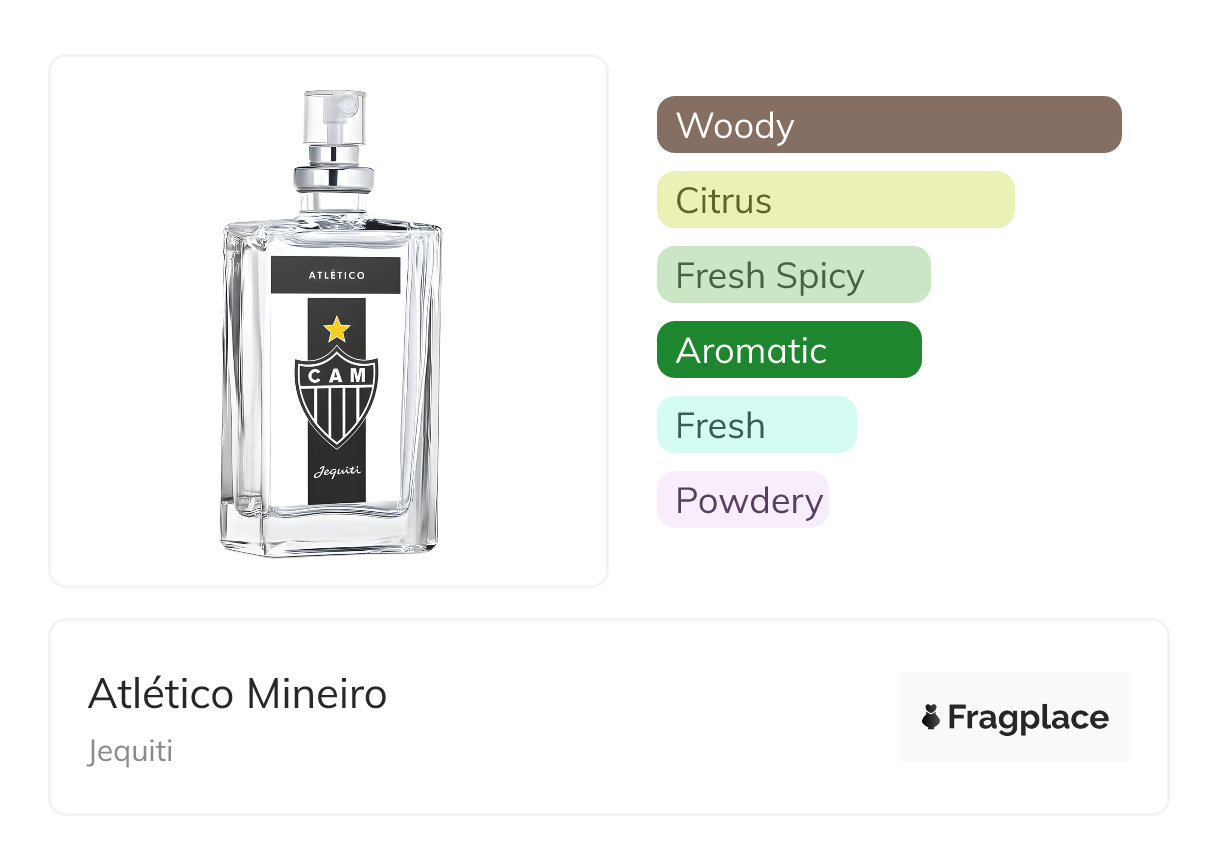Viewport: 1218px width, 864px height.
Task: Select the Citrus accord bar
Action: coord(835,200)
